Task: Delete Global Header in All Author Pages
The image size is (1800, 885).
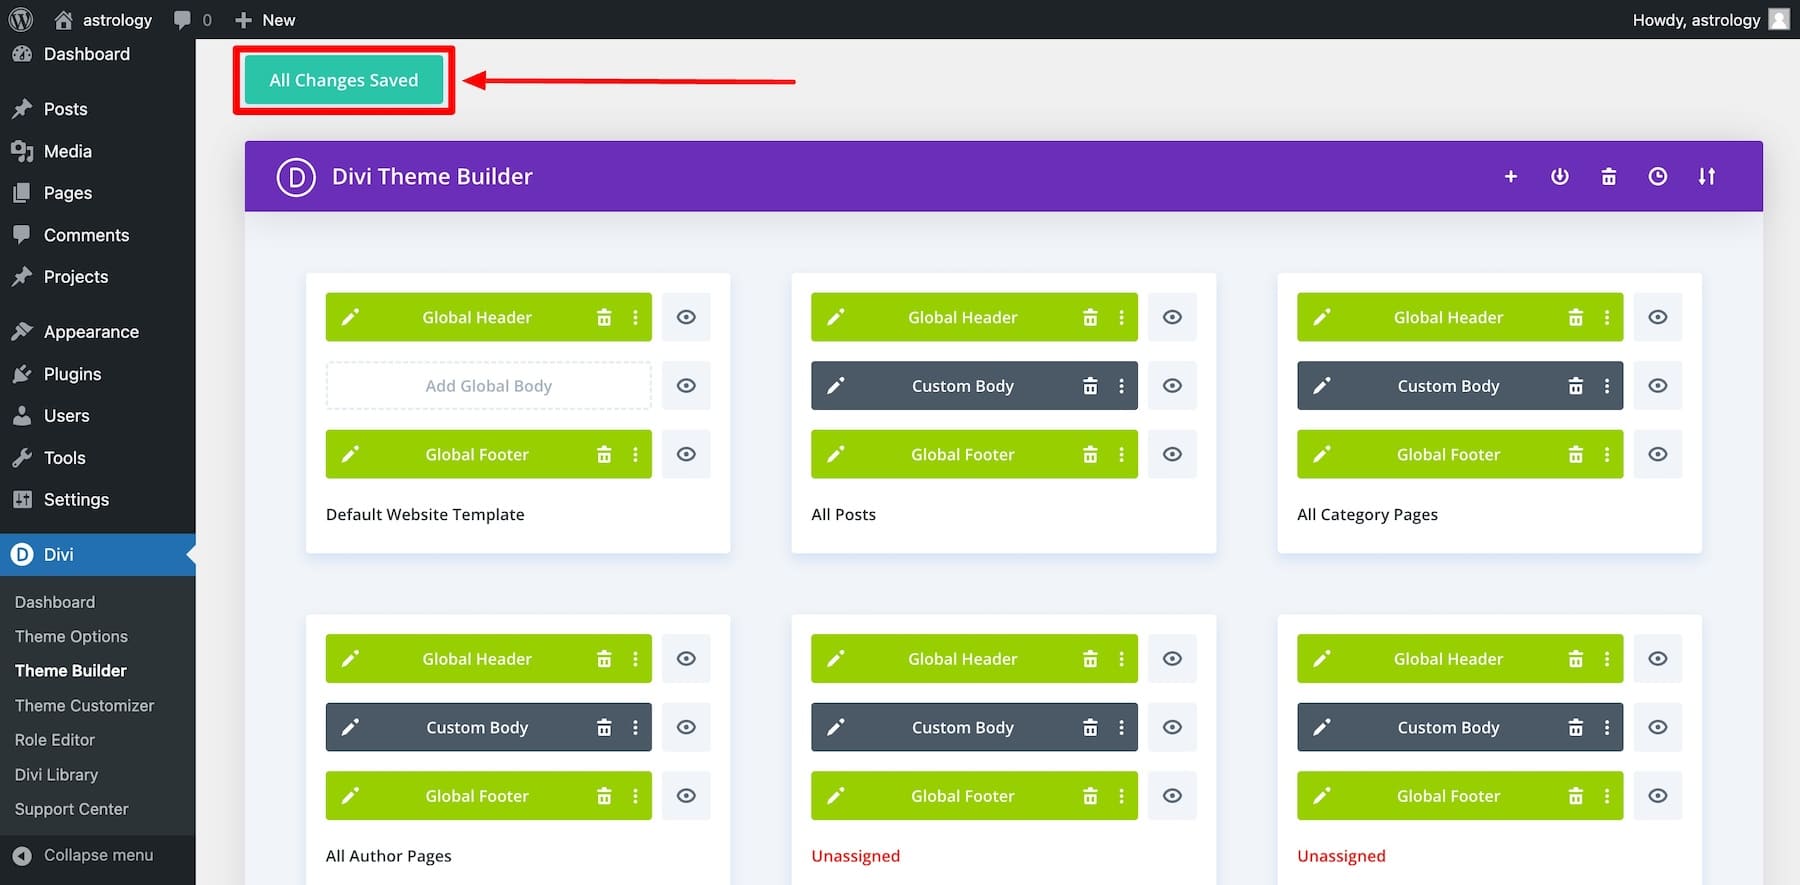Action: coord(604,659)
